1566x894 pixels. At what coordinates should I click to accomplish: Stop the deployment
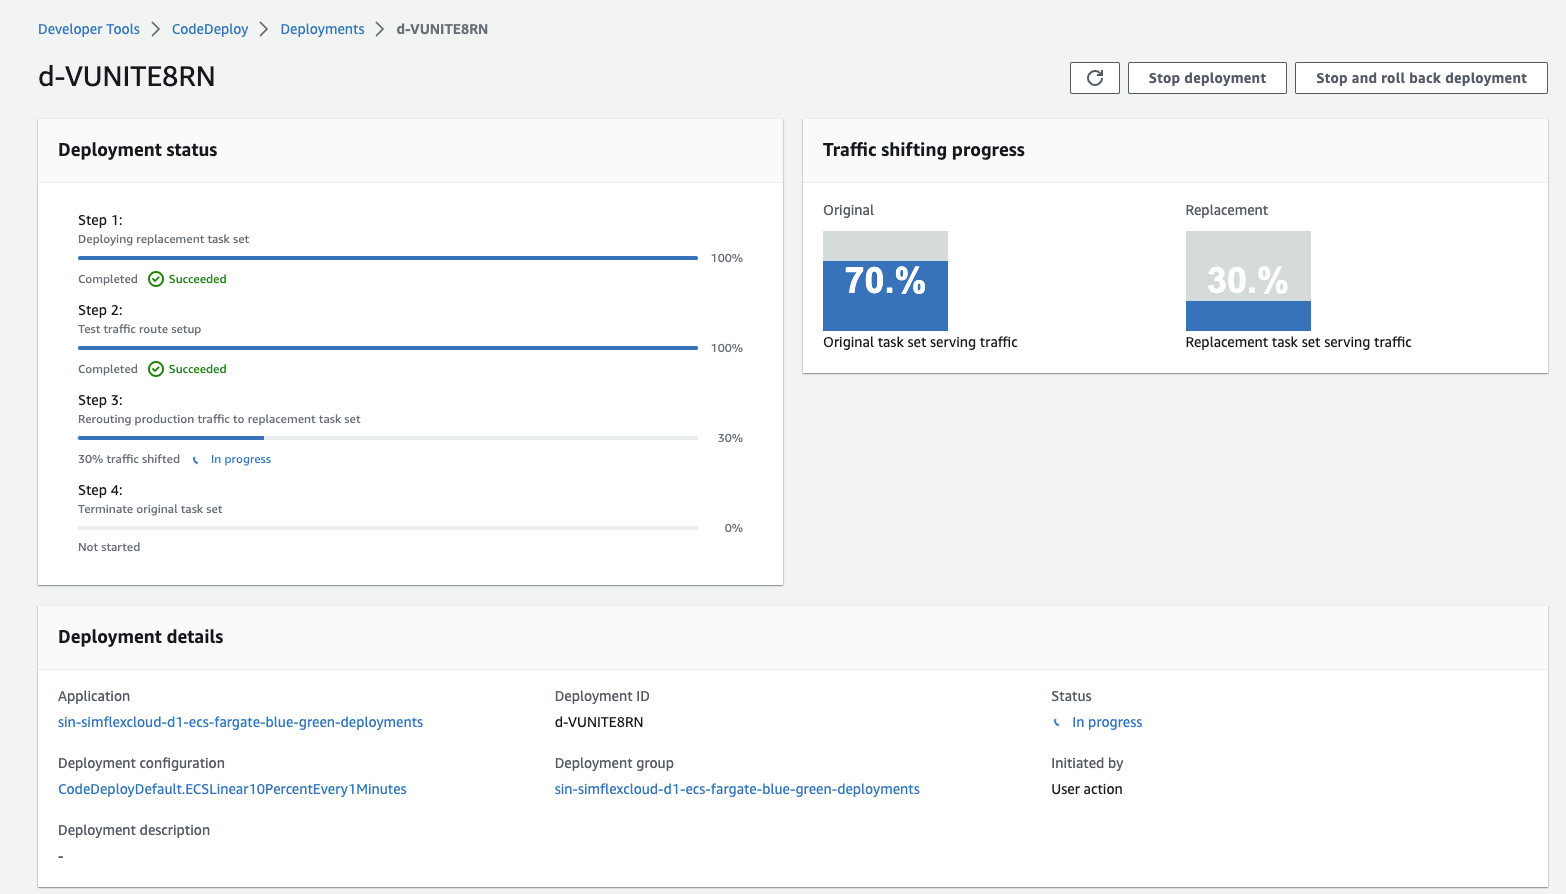(x=1207, y=78)
